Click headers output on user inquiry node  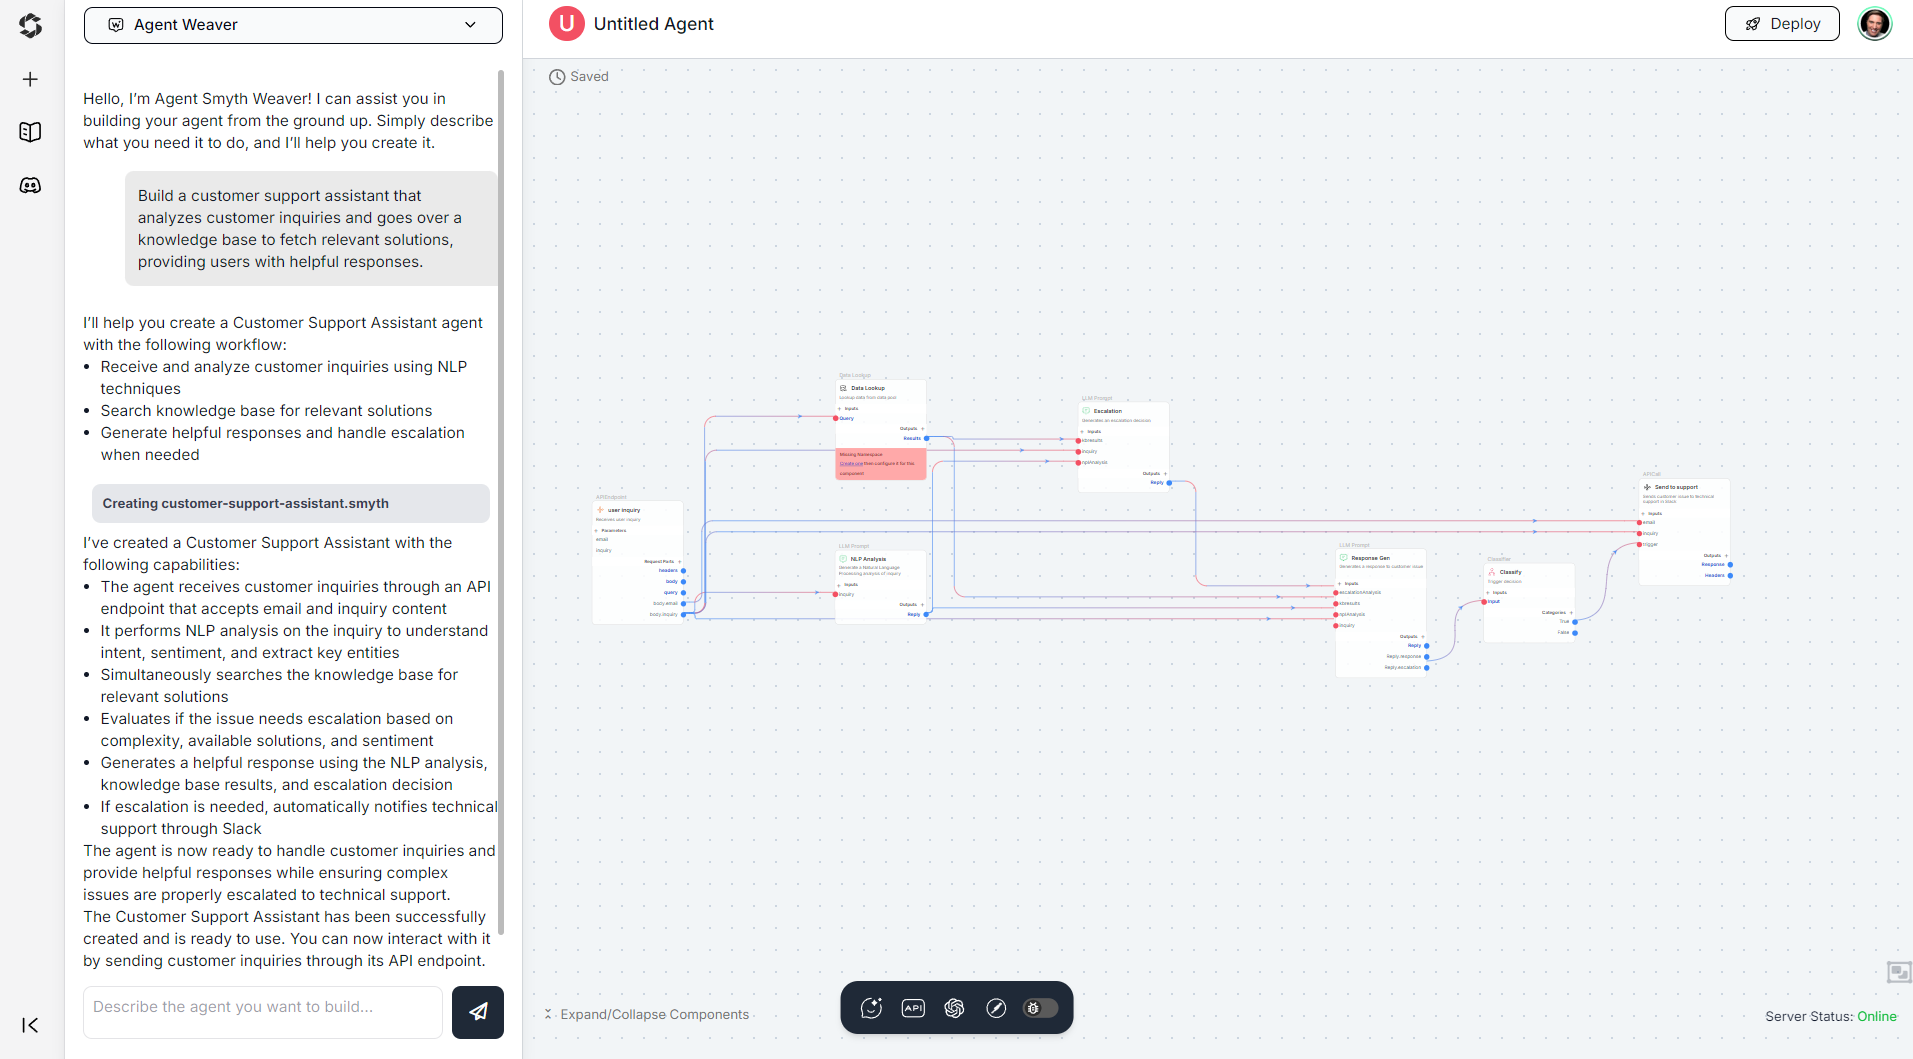point(683,571)
